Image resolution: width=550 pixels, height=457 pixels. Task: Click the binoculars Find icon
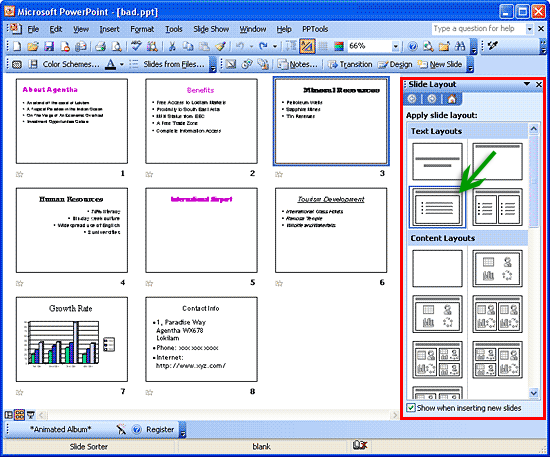pos(460,46)
